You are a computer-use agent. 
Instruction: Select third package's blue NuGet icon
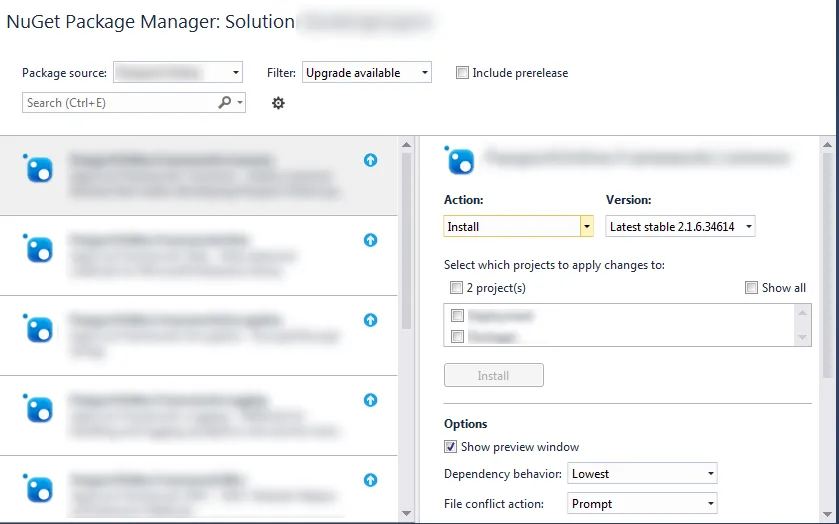coord(38,328)
